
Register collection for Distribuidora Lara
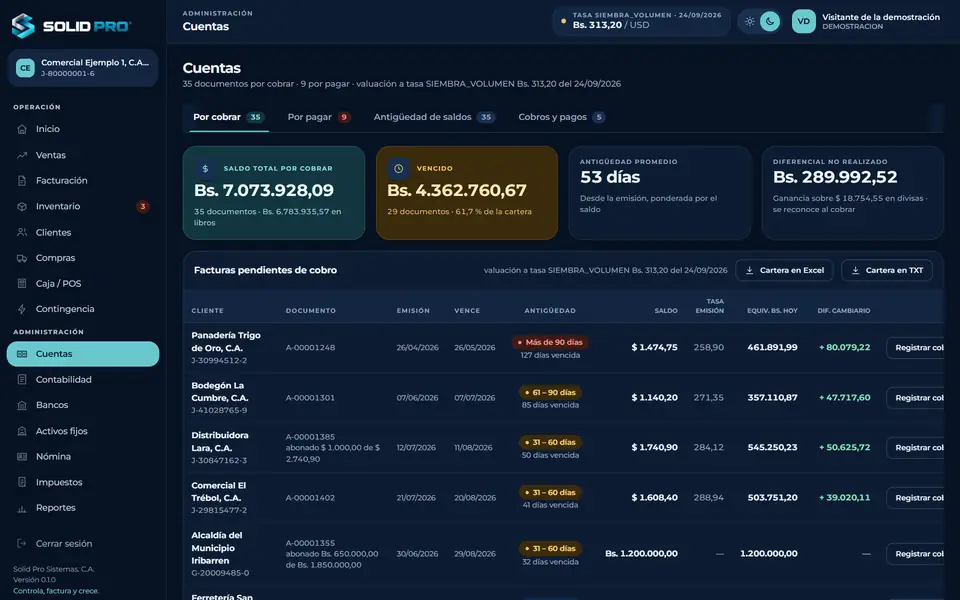point(917,448)
